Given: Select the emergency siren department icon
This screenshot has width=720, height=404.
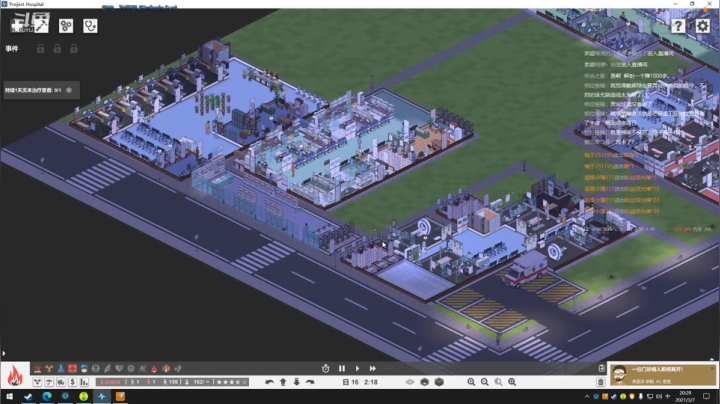Looking at the screenshot, I should tap(37, 368).
